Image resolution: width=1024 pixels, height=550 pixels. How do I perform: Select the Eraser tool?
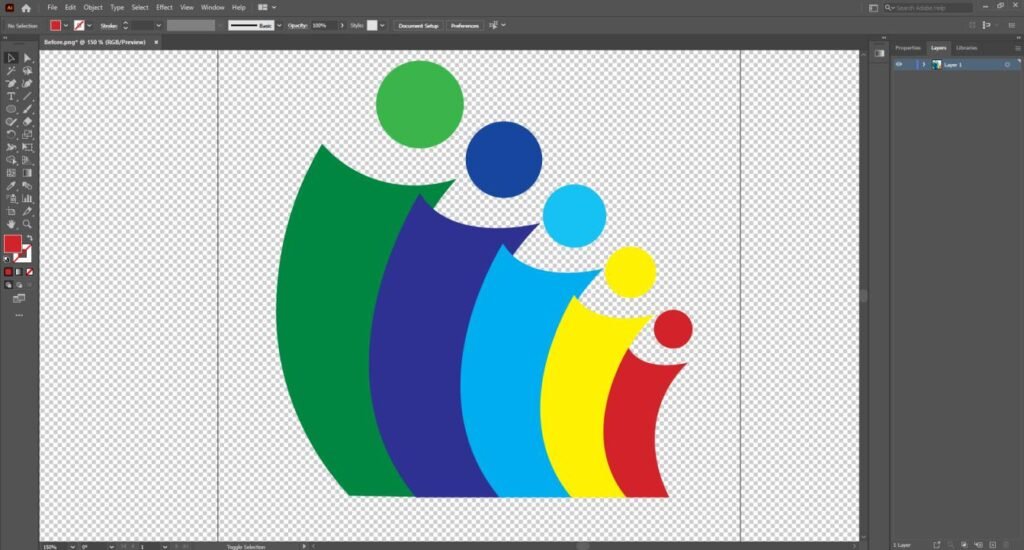pos(27,121)
